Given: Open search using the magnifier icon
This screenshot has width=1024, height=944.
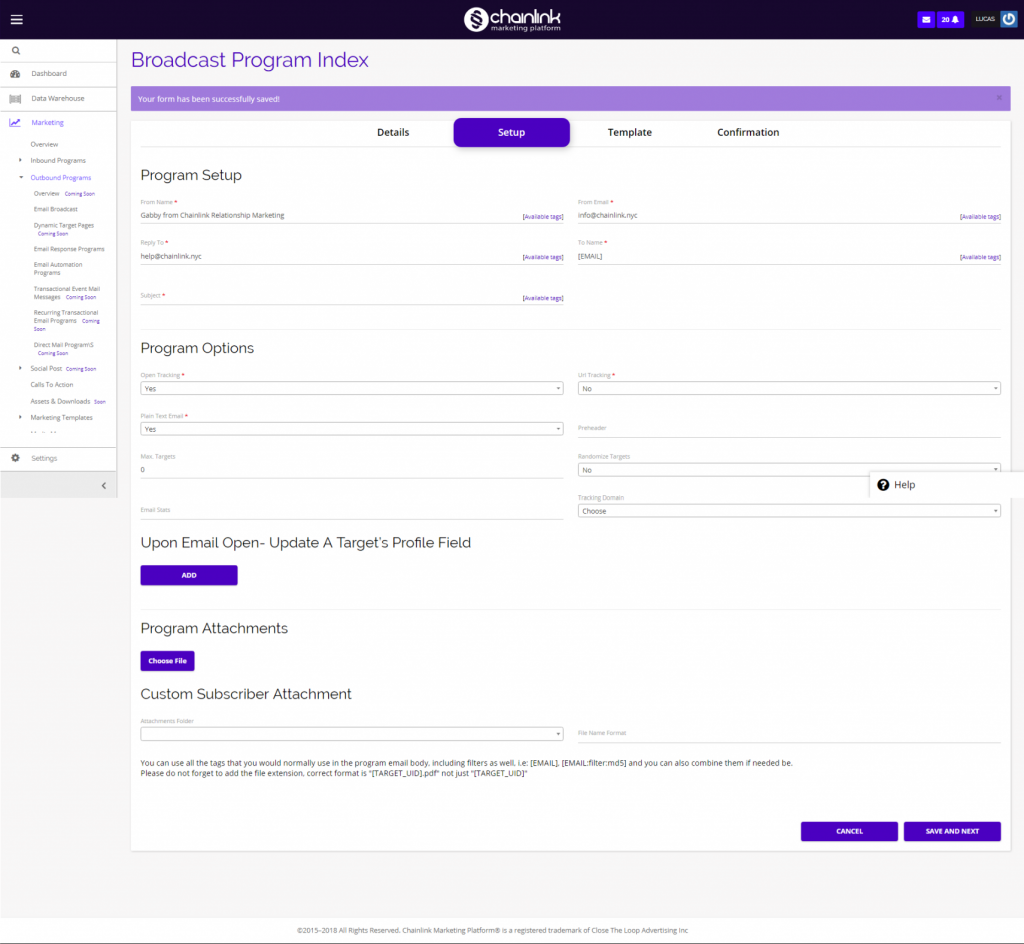Looking at the screenshot, I should (x=15, y=49).
